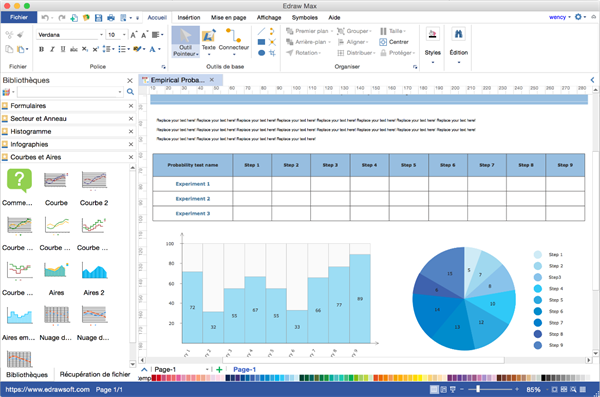Open the text alignment dropdown
The width and height of the screenshot is (600, 397).
158,35
